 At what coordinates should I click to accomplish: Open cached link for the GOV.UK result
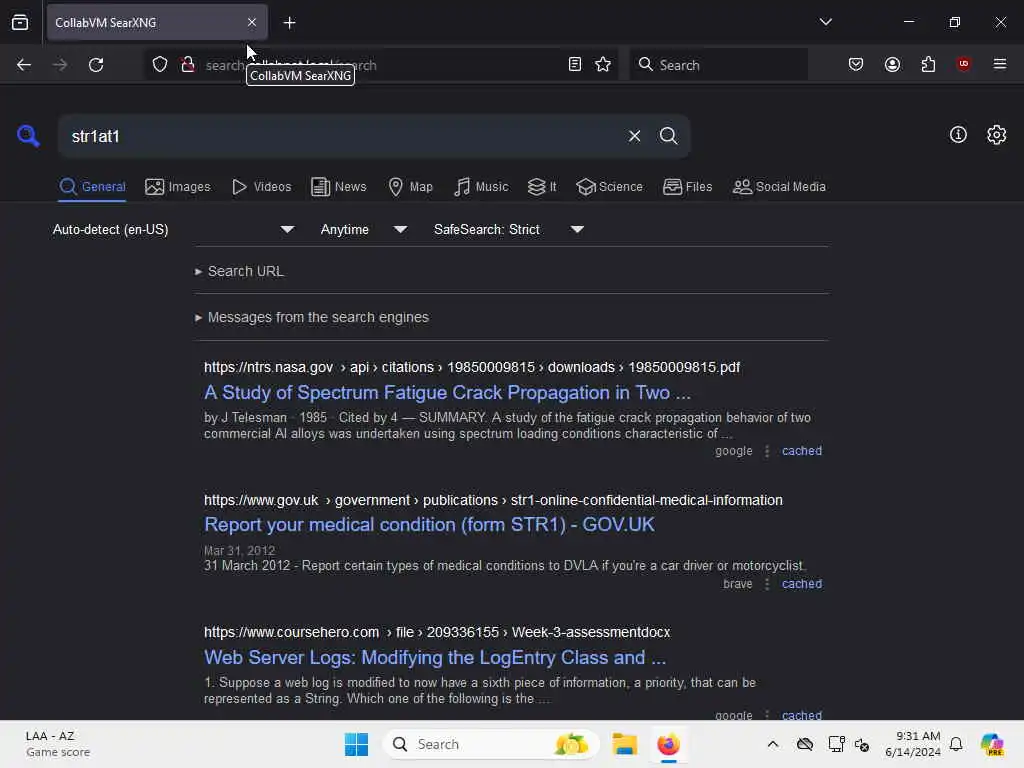pyautogui.click(x=802, y=584)
